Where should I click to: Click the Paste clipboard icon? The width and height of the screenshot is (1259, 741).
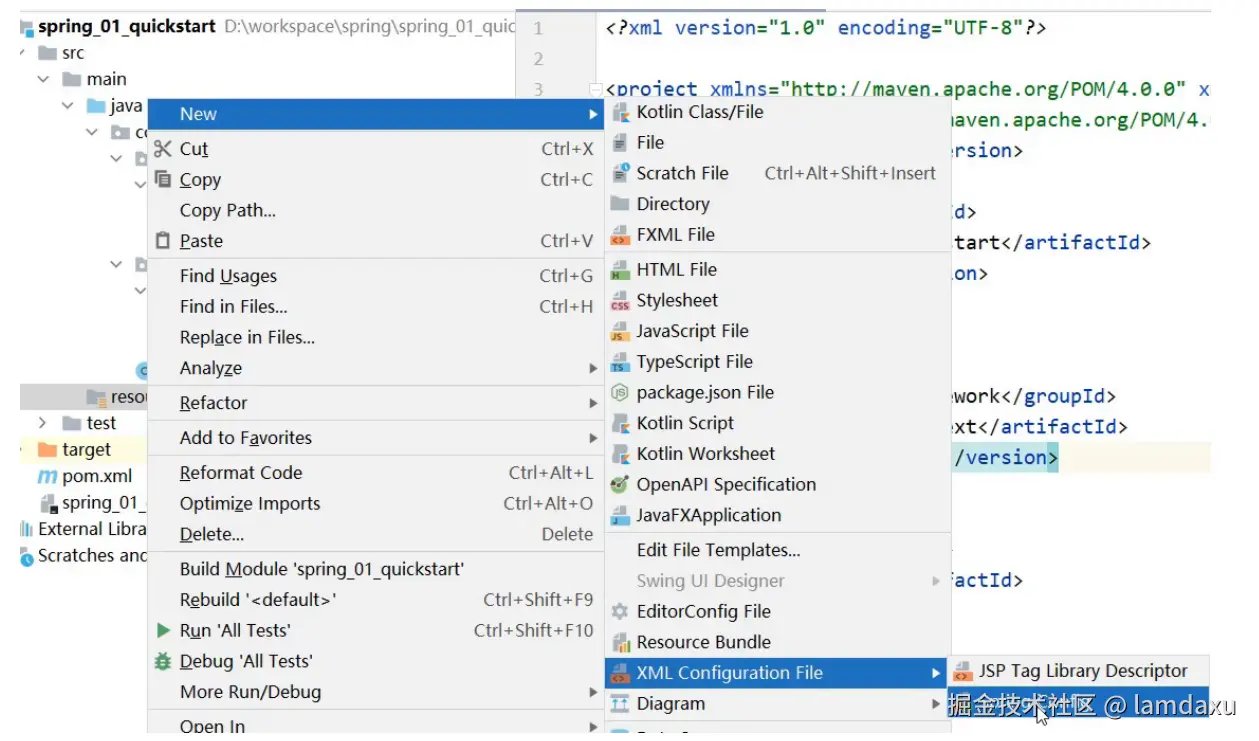coord(163,241)
